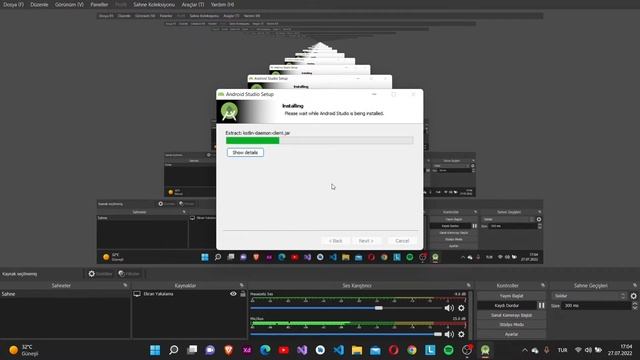Mute Mic/Aux with its speaker icon

[449, 334]
